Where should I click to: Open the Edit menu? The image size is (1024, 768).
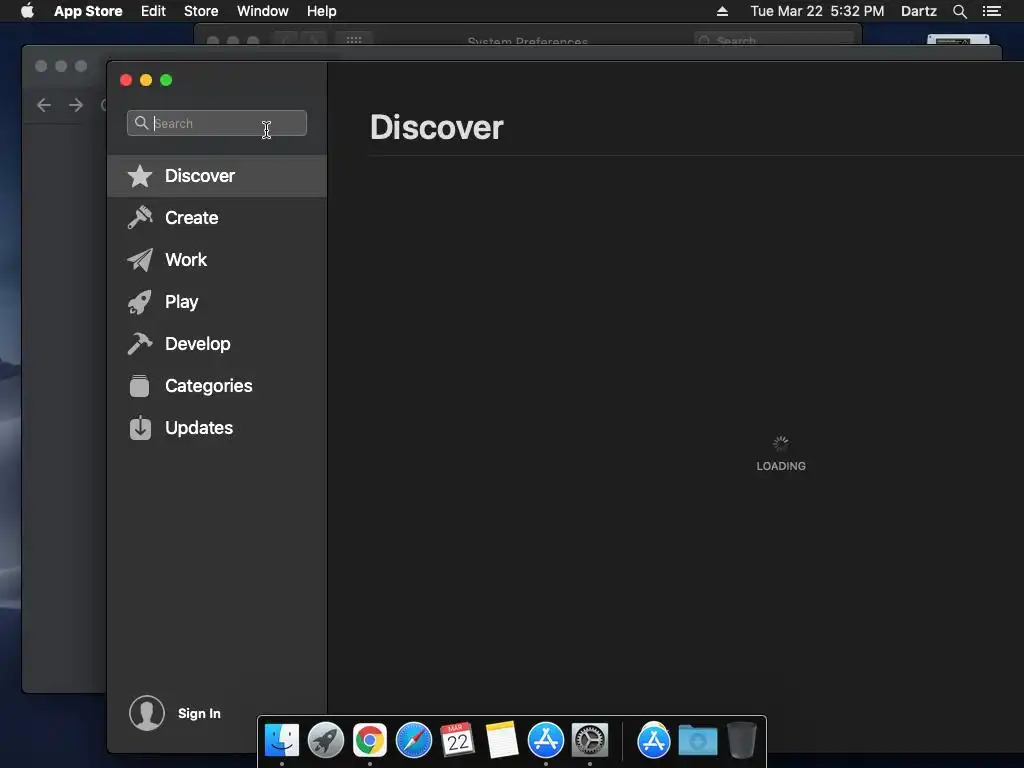(x=153, y=11)
